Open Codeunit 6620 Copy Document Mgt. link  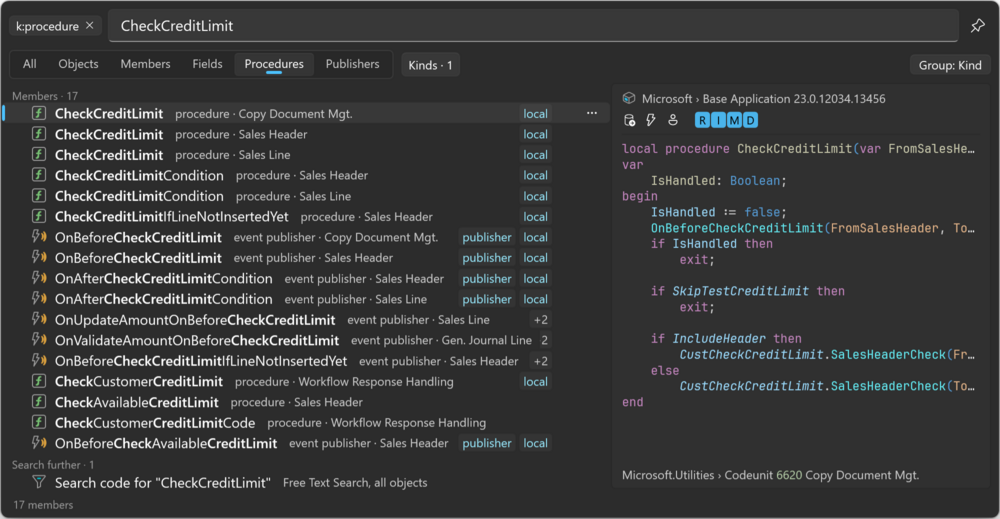click(x=822, y=475)
